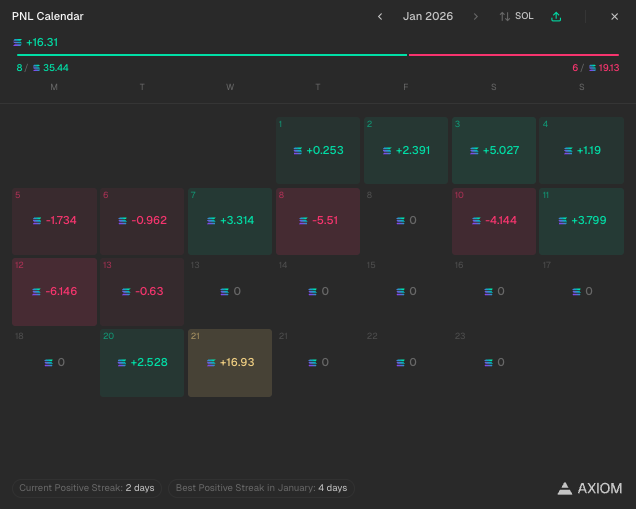Select empty day 22 cell showing 0
The image size is (636, 509).
pos(406,363)
